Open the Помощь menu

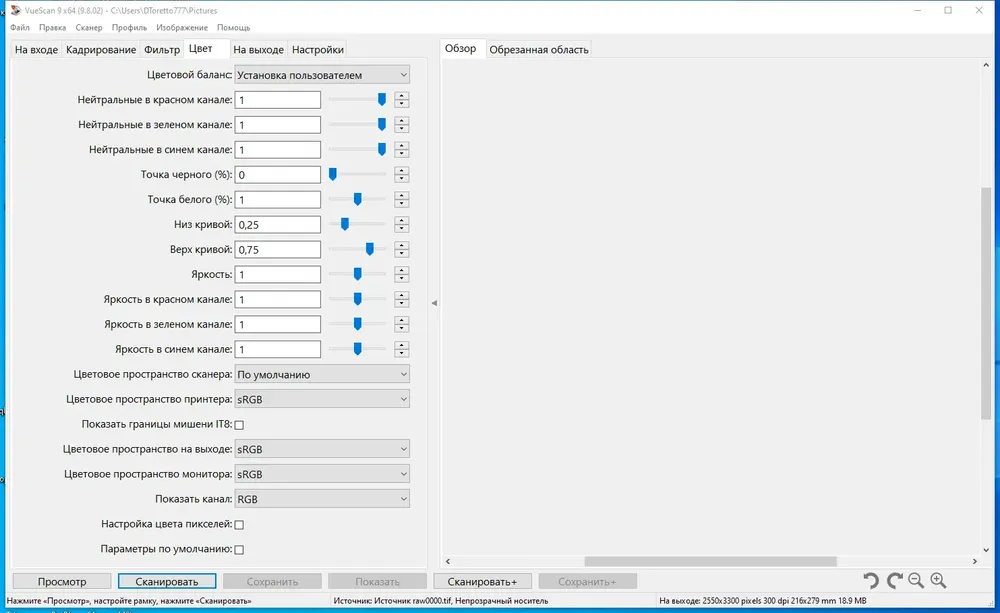click(x=233, y=27)
